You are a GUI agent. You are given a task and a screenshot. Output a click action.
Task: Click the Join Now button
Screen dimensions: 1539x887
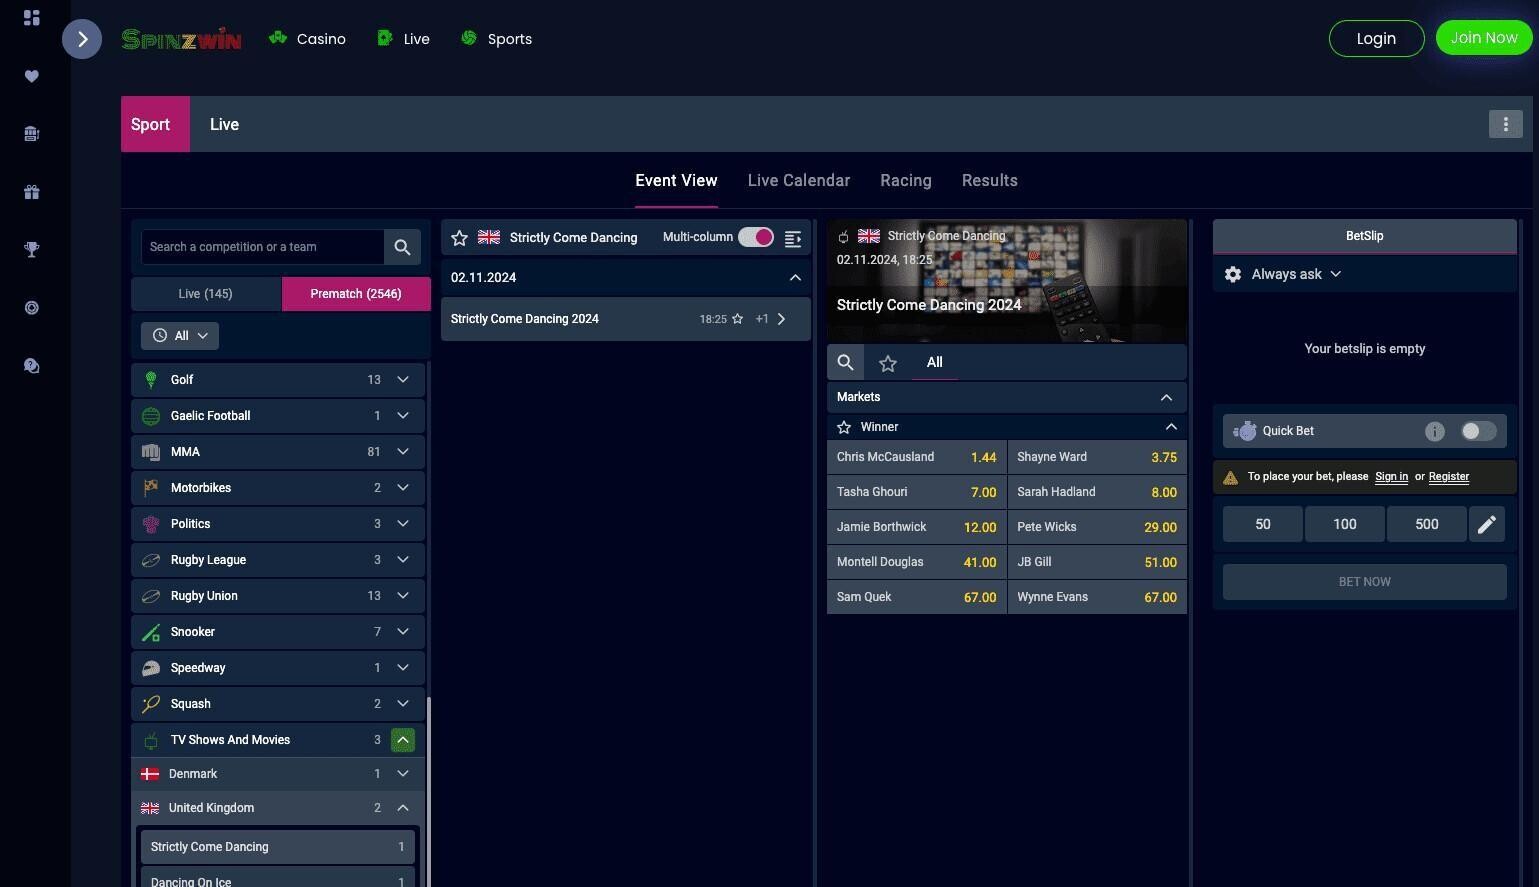1484,38
